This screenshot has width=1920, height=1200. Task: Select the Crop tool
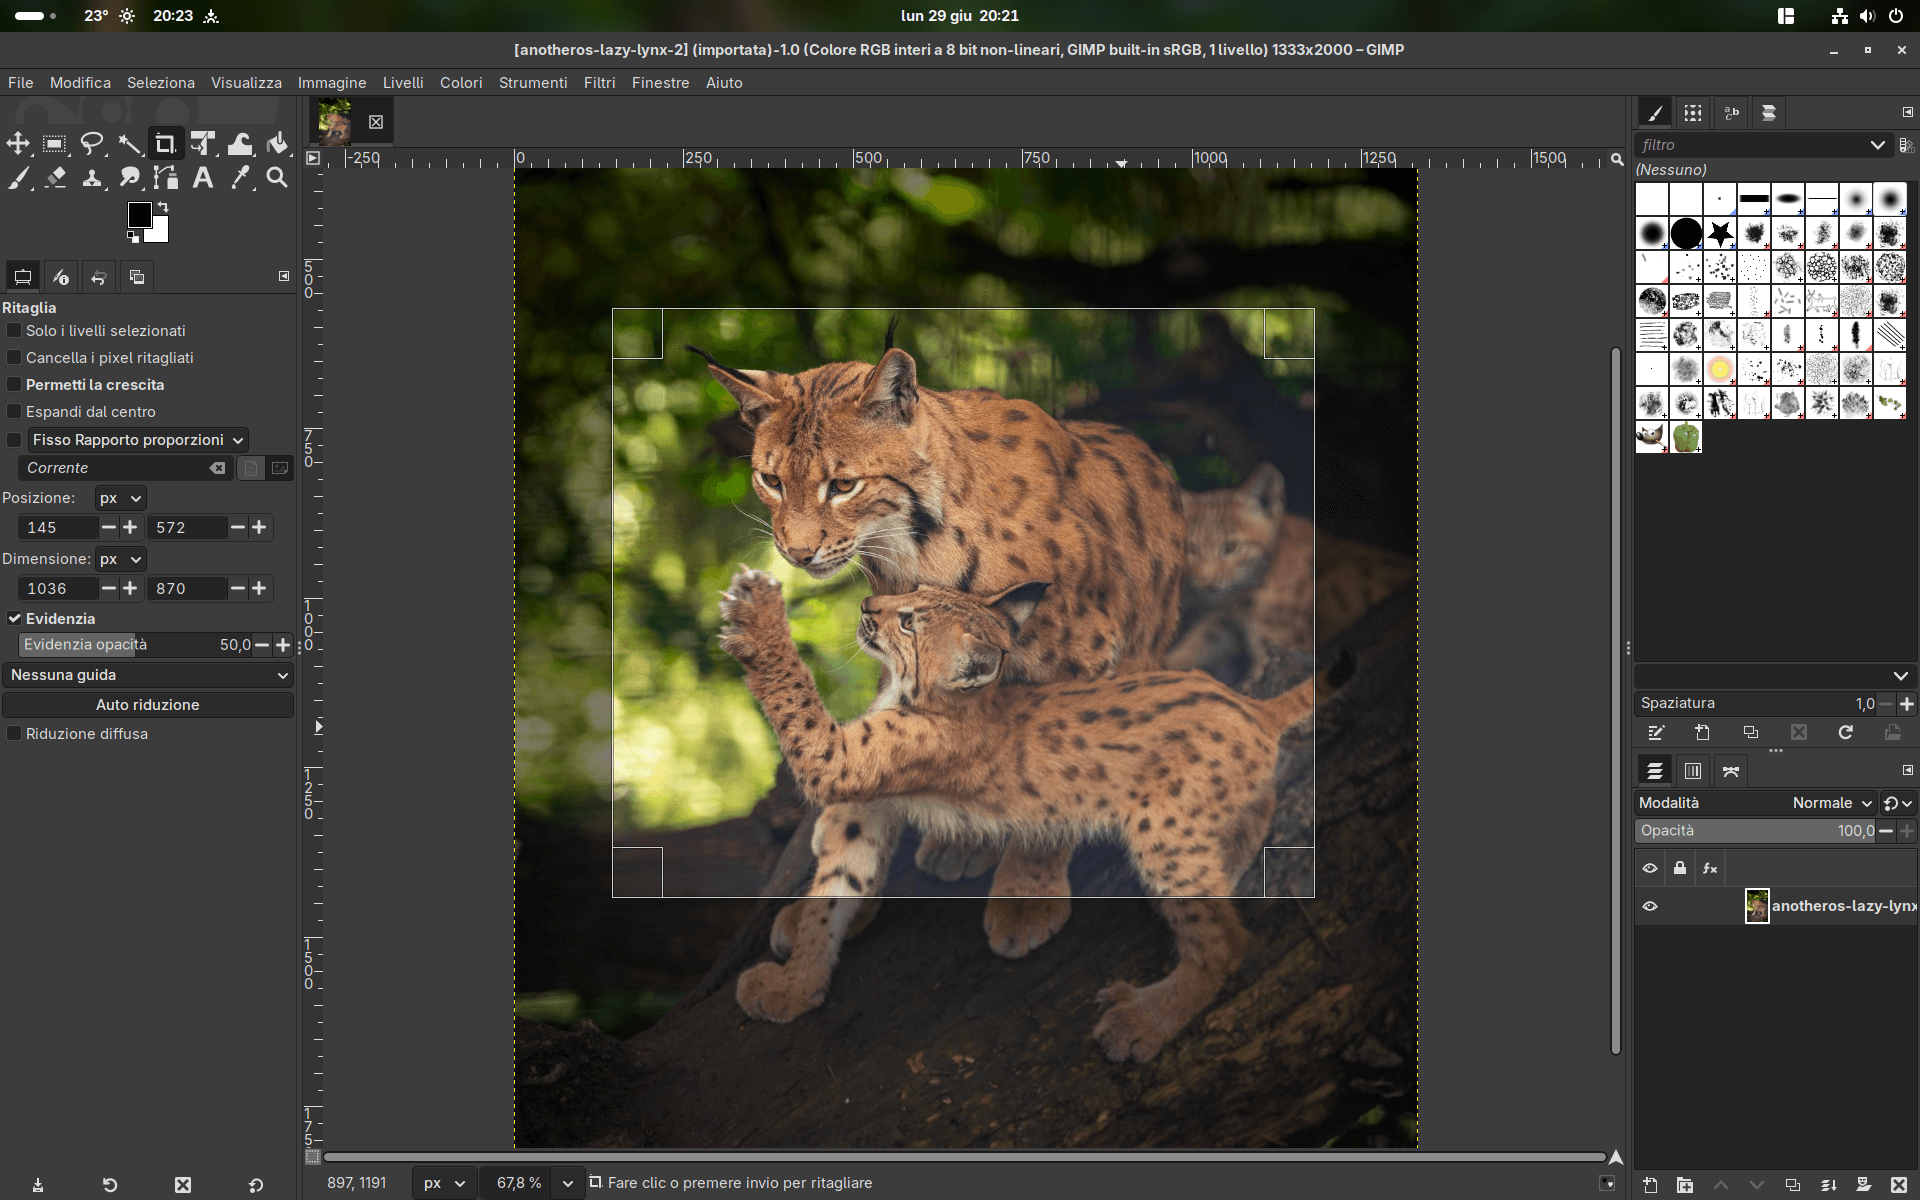tap(166, 144)
